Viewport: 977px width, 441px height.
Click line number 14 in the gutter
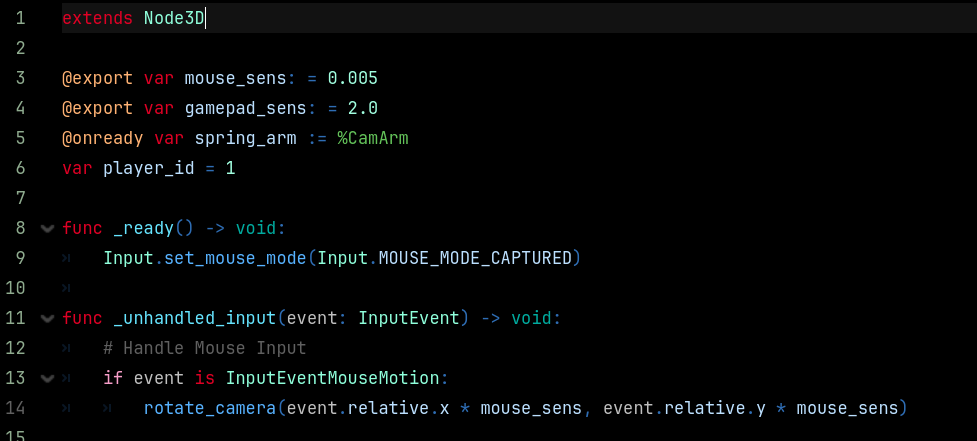pos(15,408)
